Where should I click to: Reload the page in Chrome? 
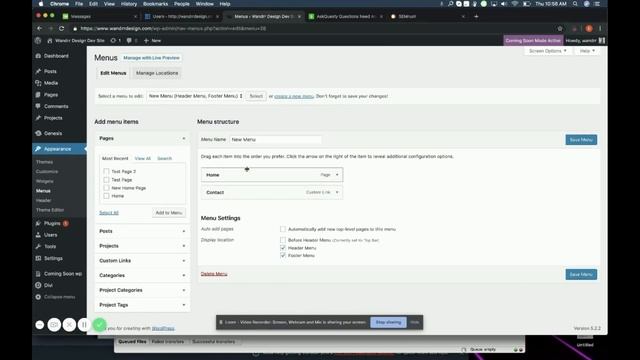61,29
